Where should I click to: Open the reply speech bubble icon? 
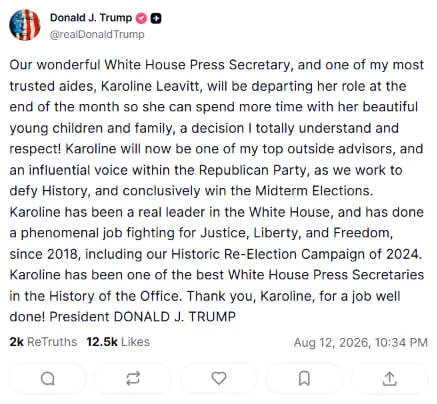(x=48, y=379)
